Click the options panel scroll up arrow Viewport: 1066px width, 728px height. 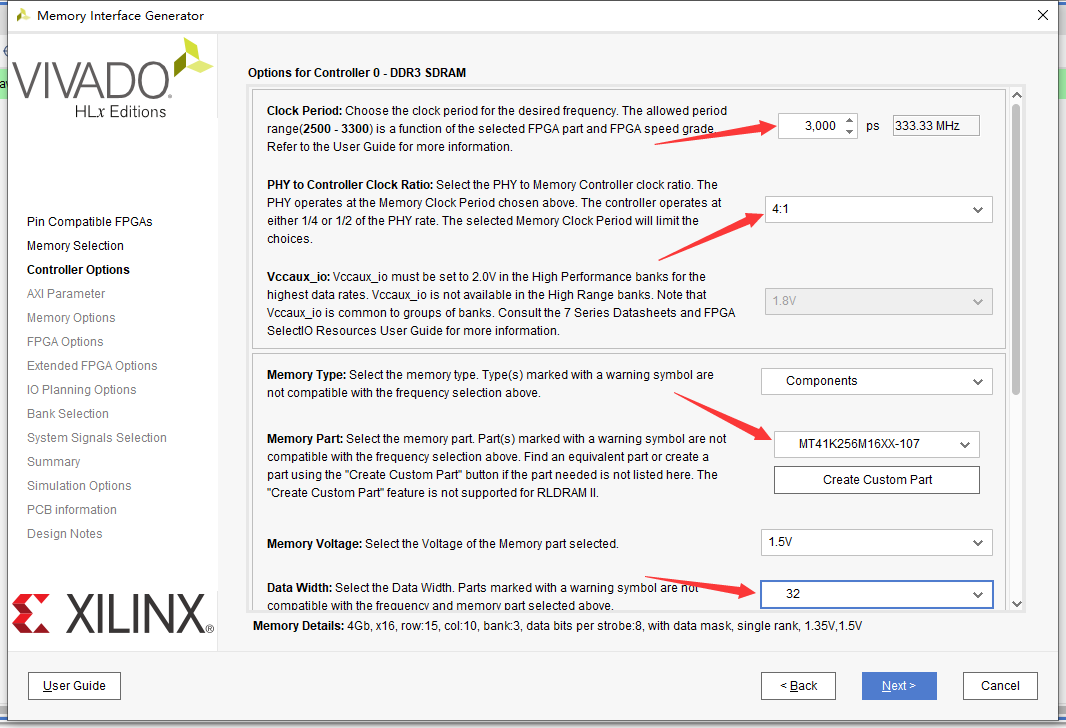tap(1016, 95)
